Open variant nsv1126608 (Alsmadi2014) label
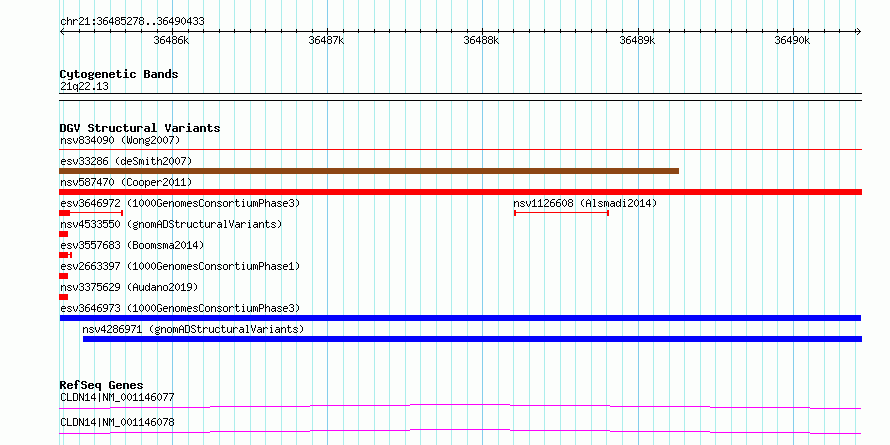Screen dimensions: 890x445 tap(585, 203)
